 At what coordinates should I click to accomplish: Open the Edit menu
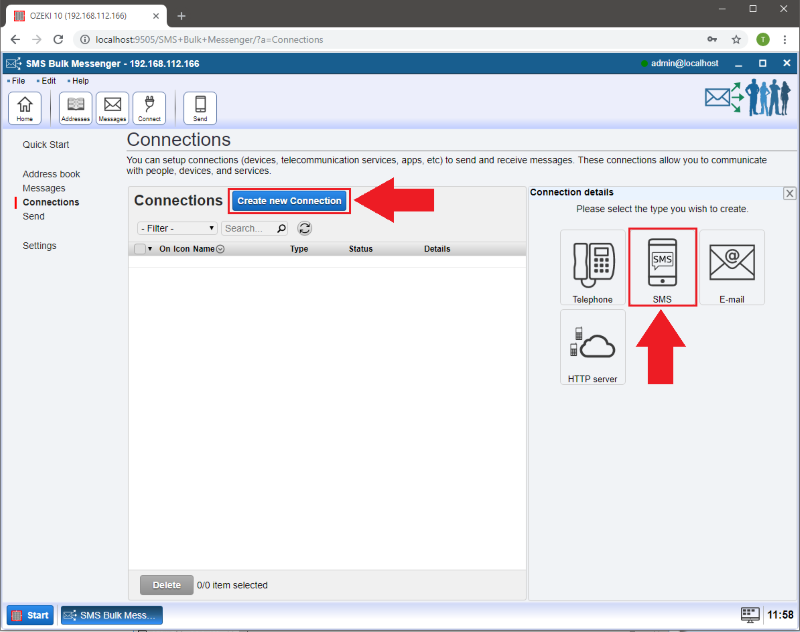coord(48,81)
